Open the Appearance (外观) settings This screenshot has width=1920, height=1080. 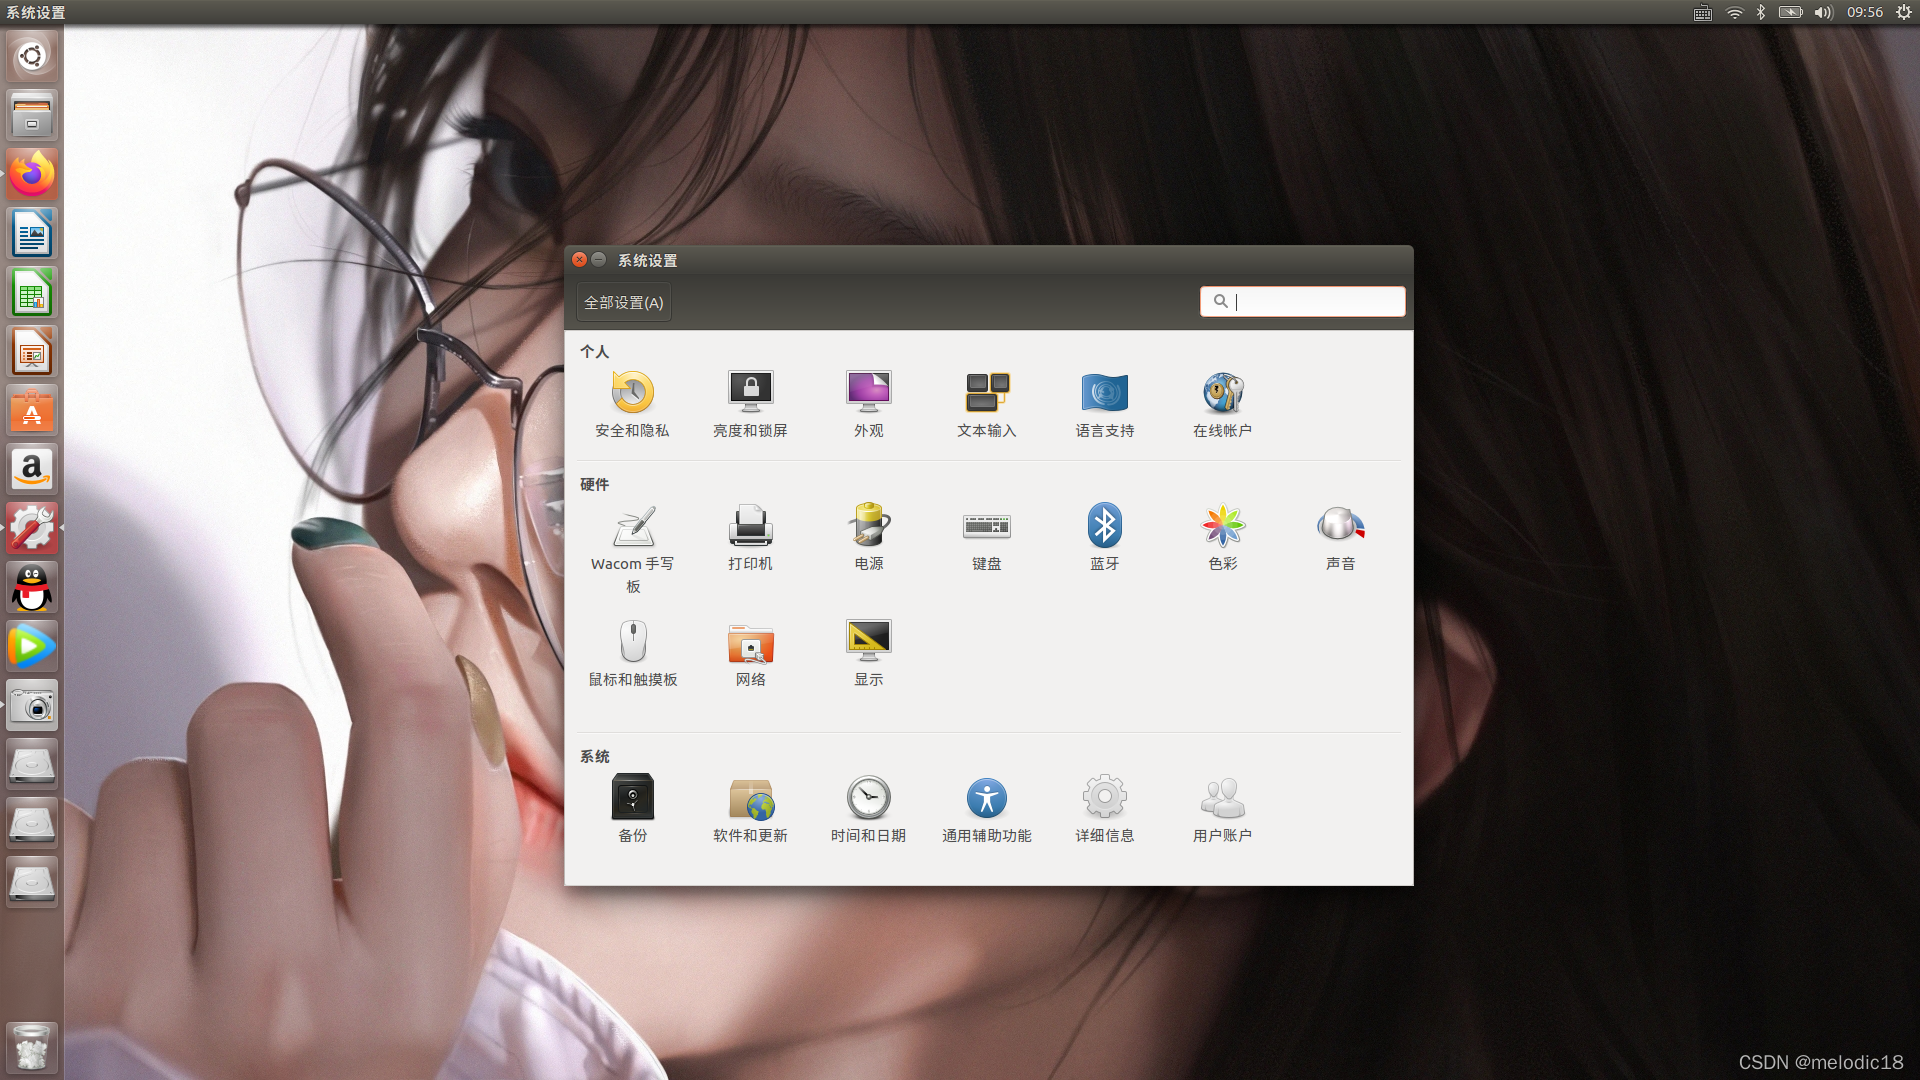[868, 393]
